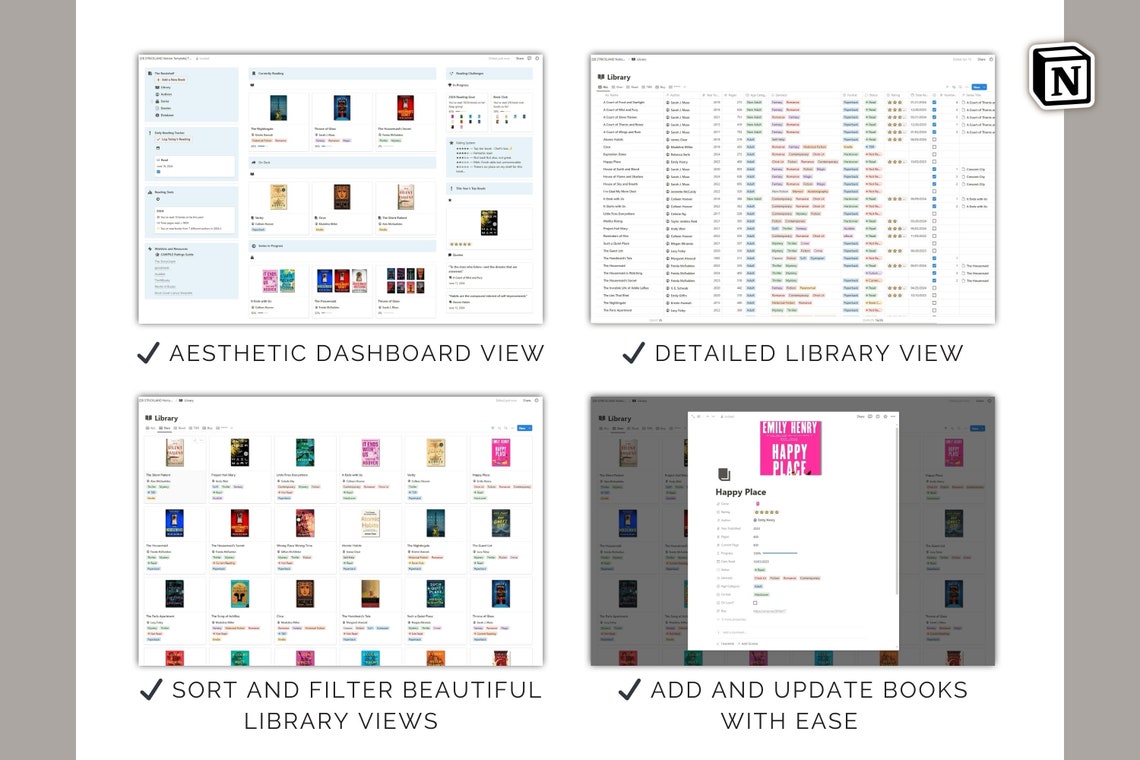
Task: Switch to the TBR view tab in Library
Action: point(646,86)
